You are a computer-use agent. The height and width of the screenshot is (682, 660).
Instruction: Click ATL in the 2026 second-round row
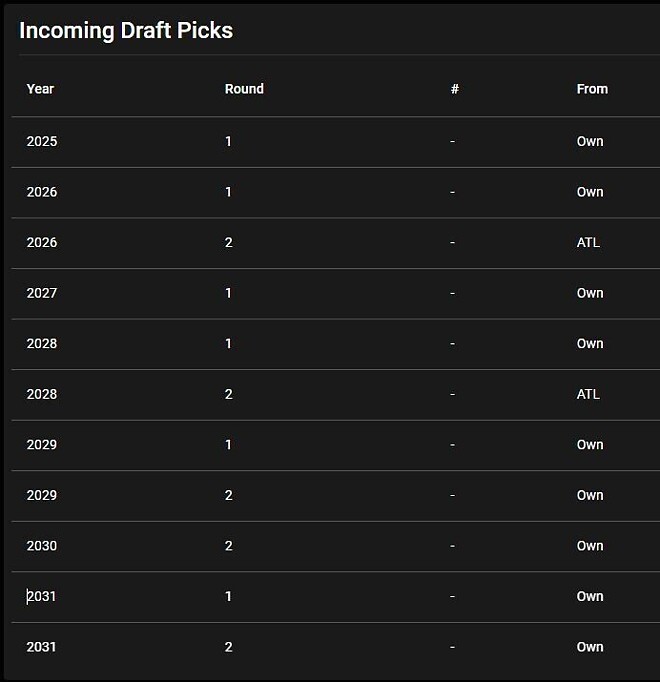click(588, 242)
